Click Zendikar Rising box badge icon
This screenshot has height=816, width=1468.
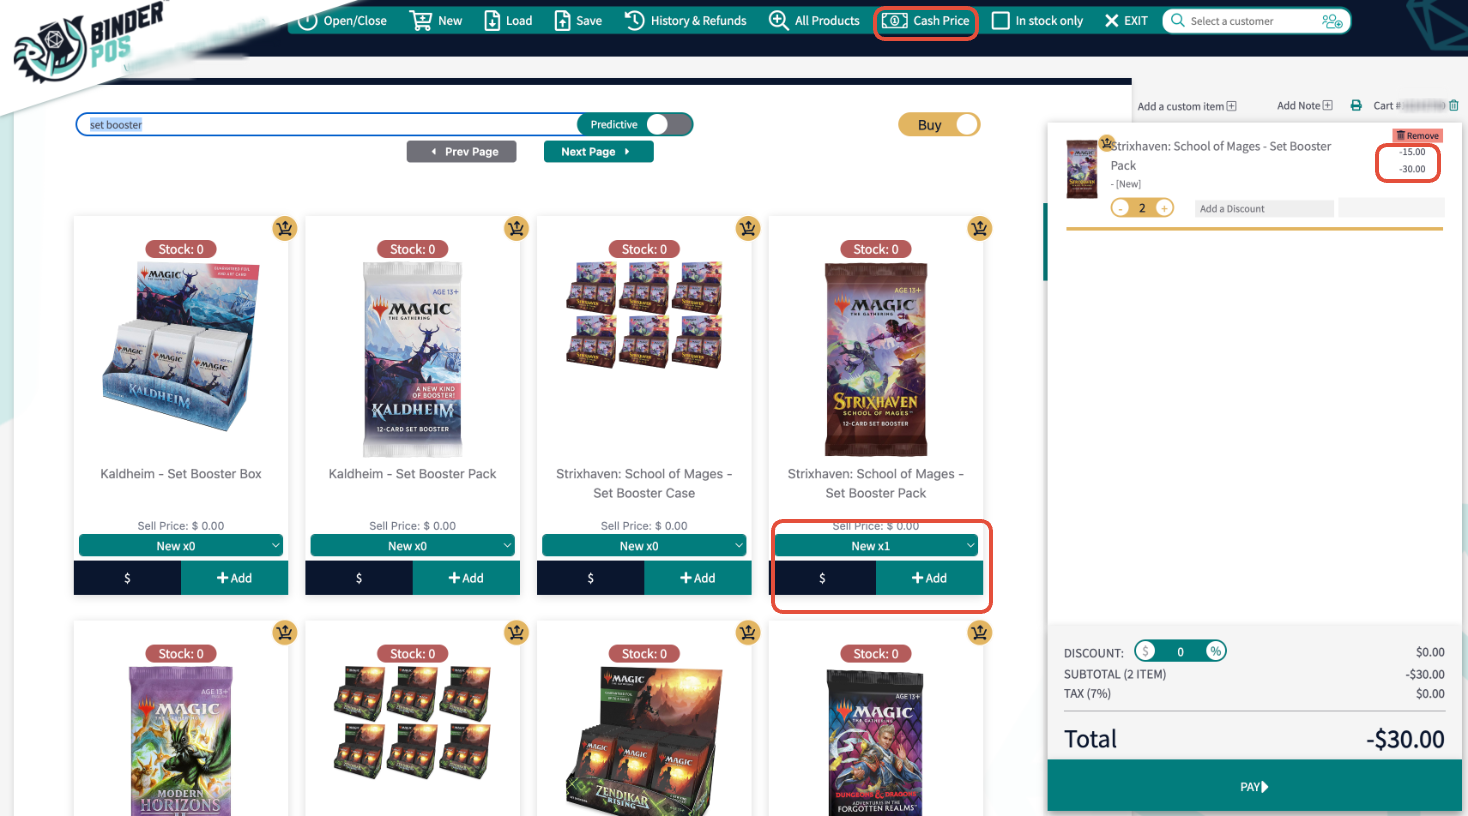[748, 632]
